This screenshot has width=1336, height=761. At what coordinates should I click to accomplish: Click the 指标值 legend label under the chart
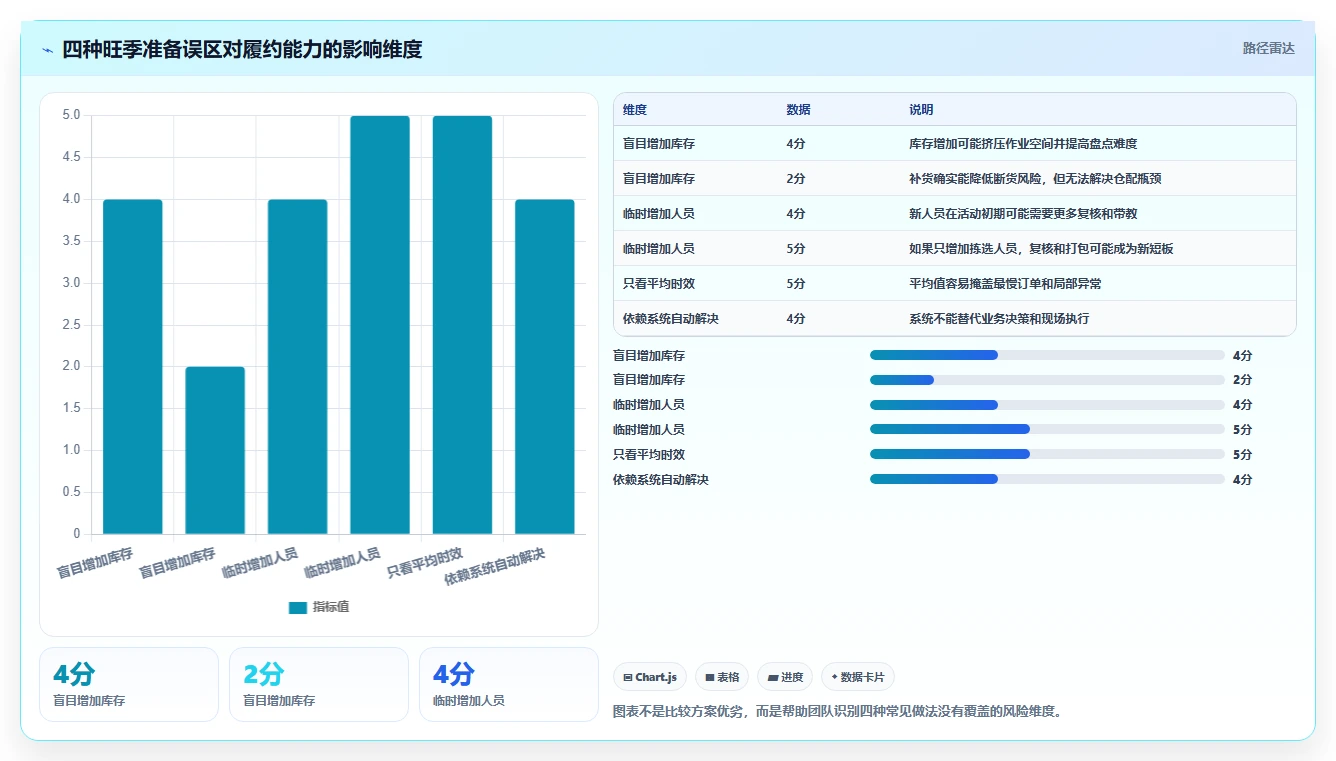click(x=331, y=607)
